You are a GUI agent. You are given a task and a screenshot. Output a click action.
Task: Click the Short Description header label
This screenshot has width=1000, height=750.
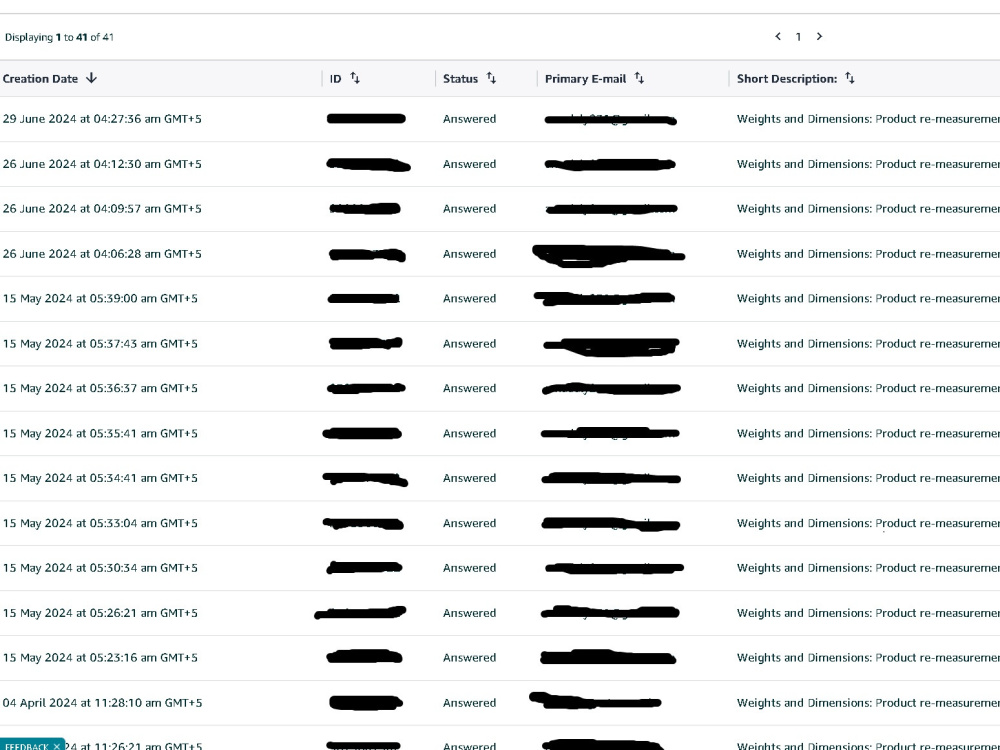(787, 78)
